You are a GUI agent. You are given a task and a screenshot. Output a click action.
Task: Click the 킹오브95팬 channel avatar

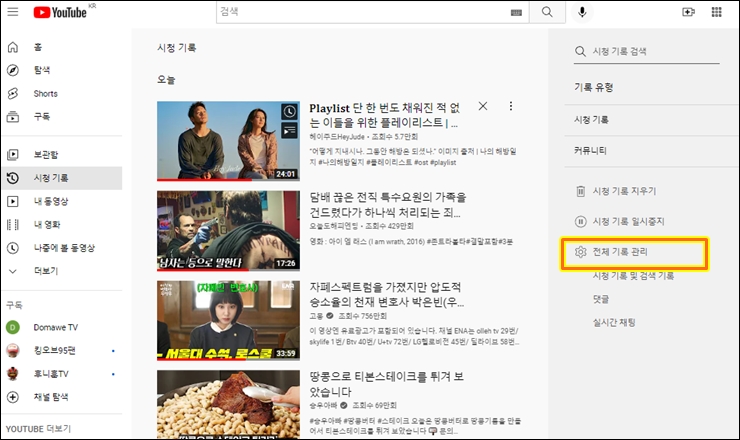pos(13,350)
